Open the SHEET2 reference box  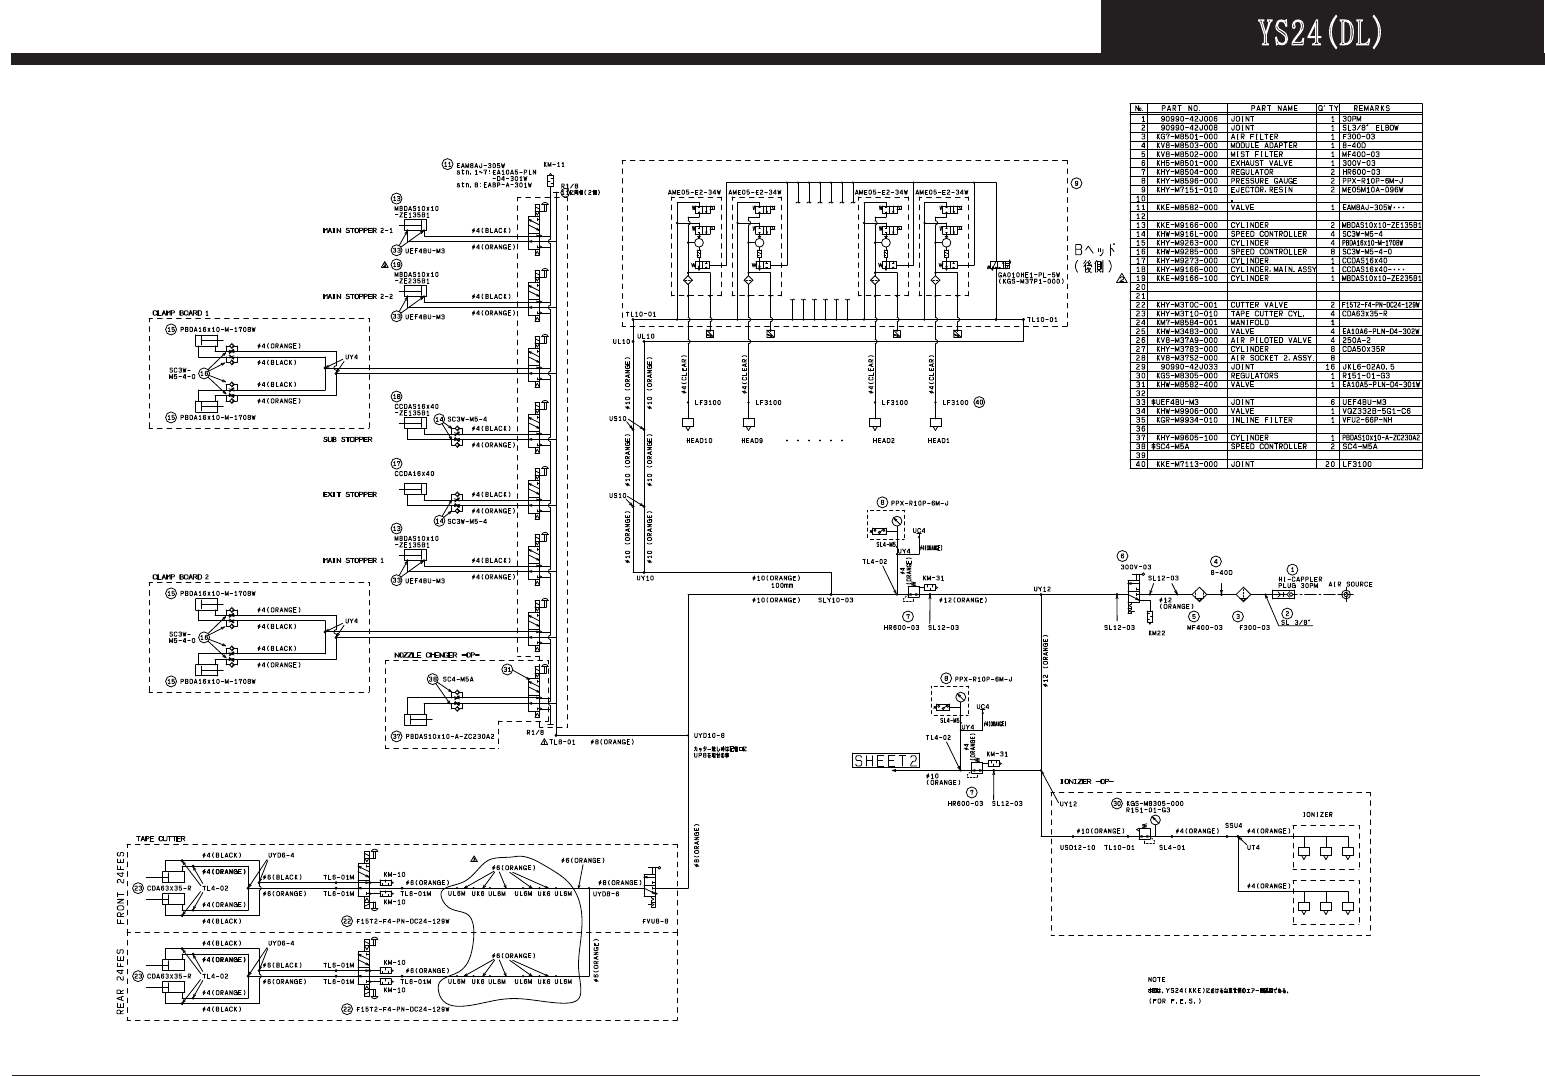(885, 760)
